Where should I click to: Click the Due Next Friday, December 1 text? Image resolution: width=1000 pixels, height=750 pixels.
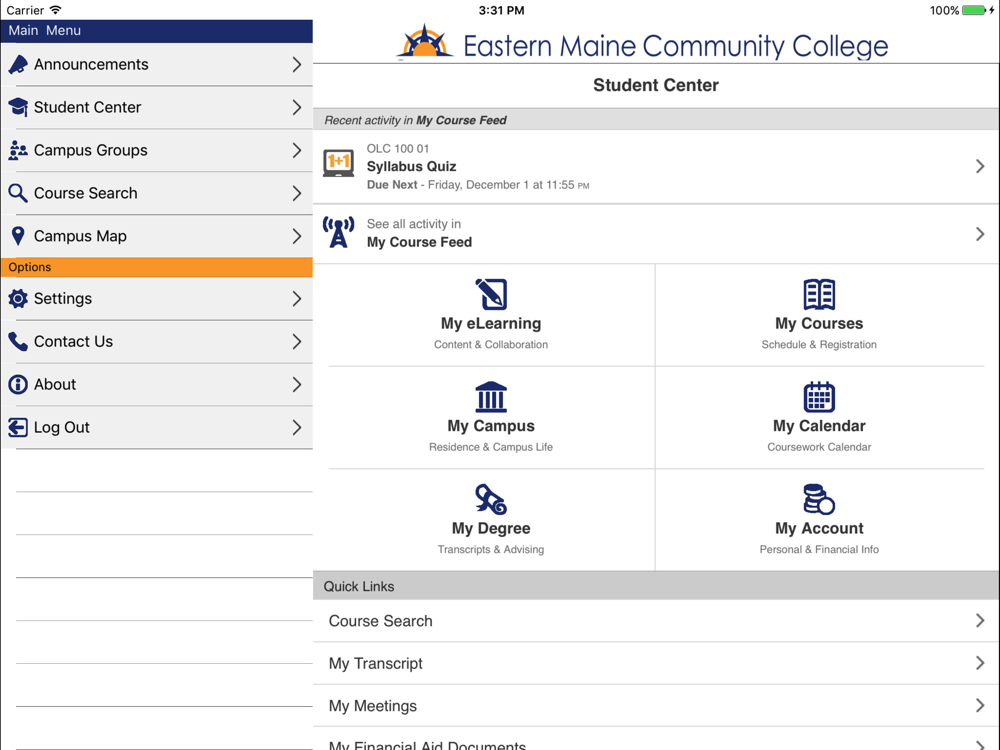click(478, 185)
